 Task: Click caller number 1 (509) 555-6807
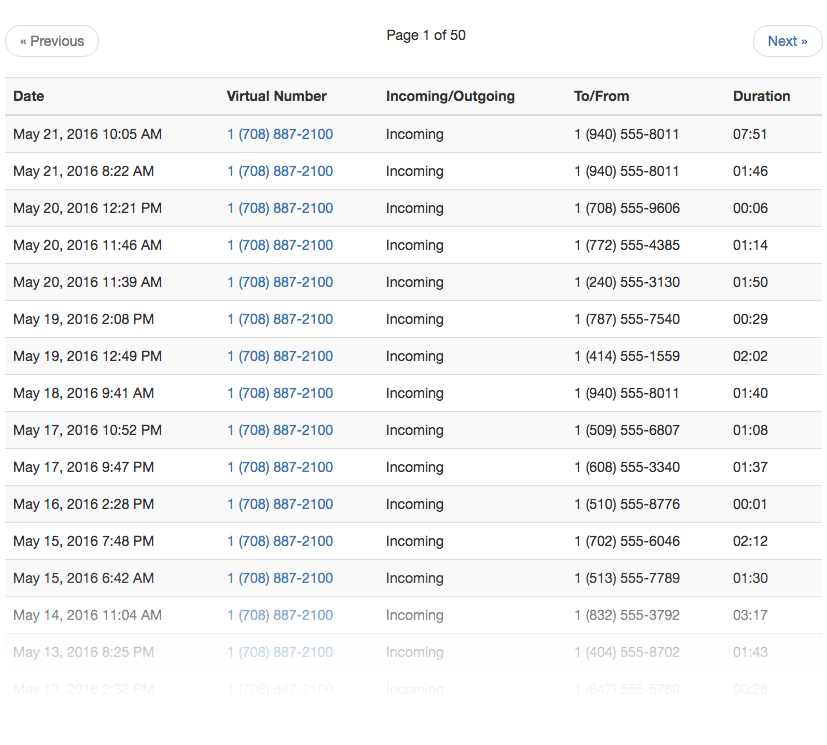coord(627,430)
